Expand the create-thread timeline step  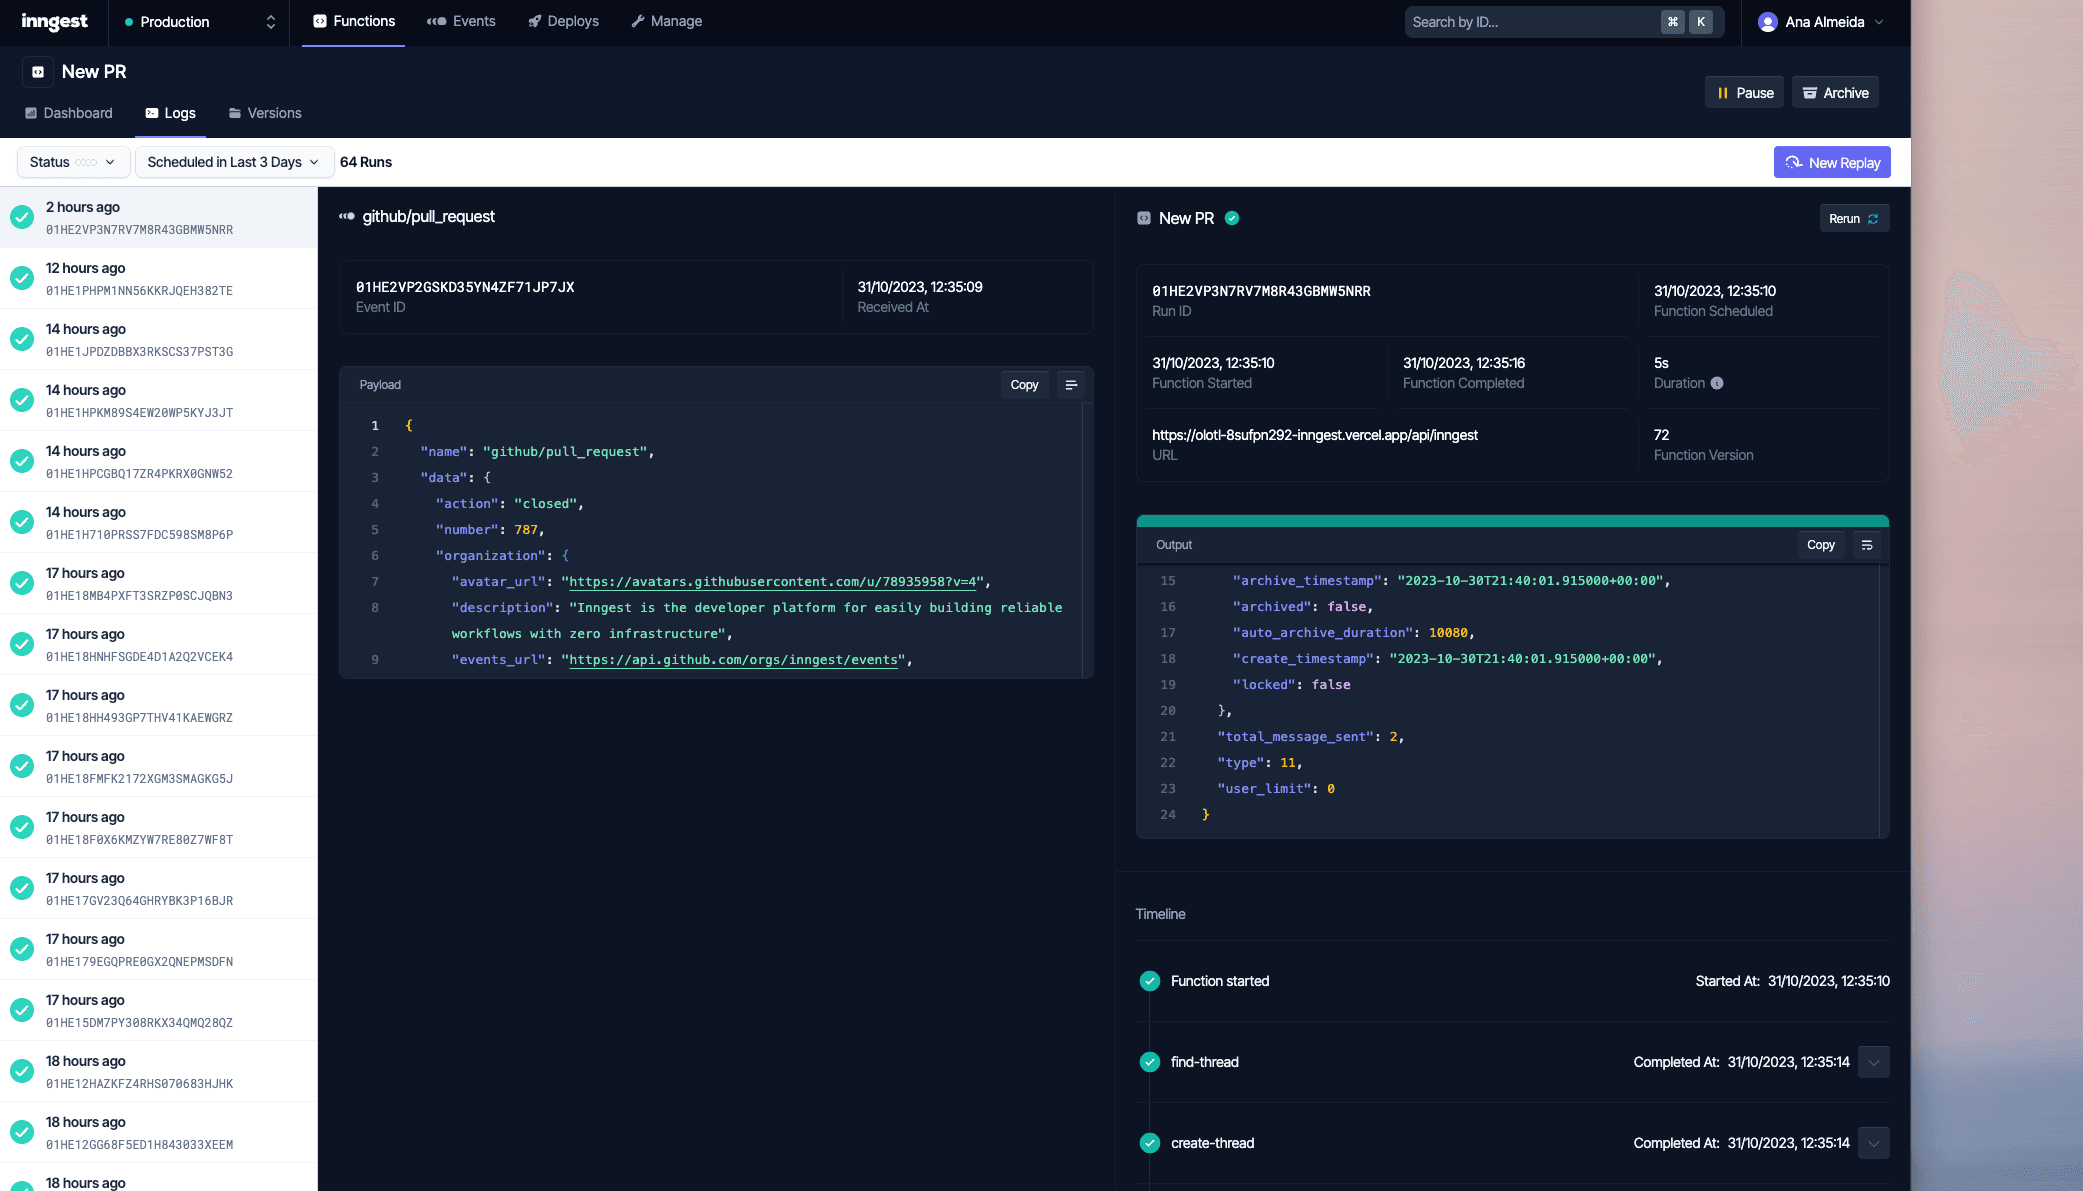[x=1874, y=1143]
